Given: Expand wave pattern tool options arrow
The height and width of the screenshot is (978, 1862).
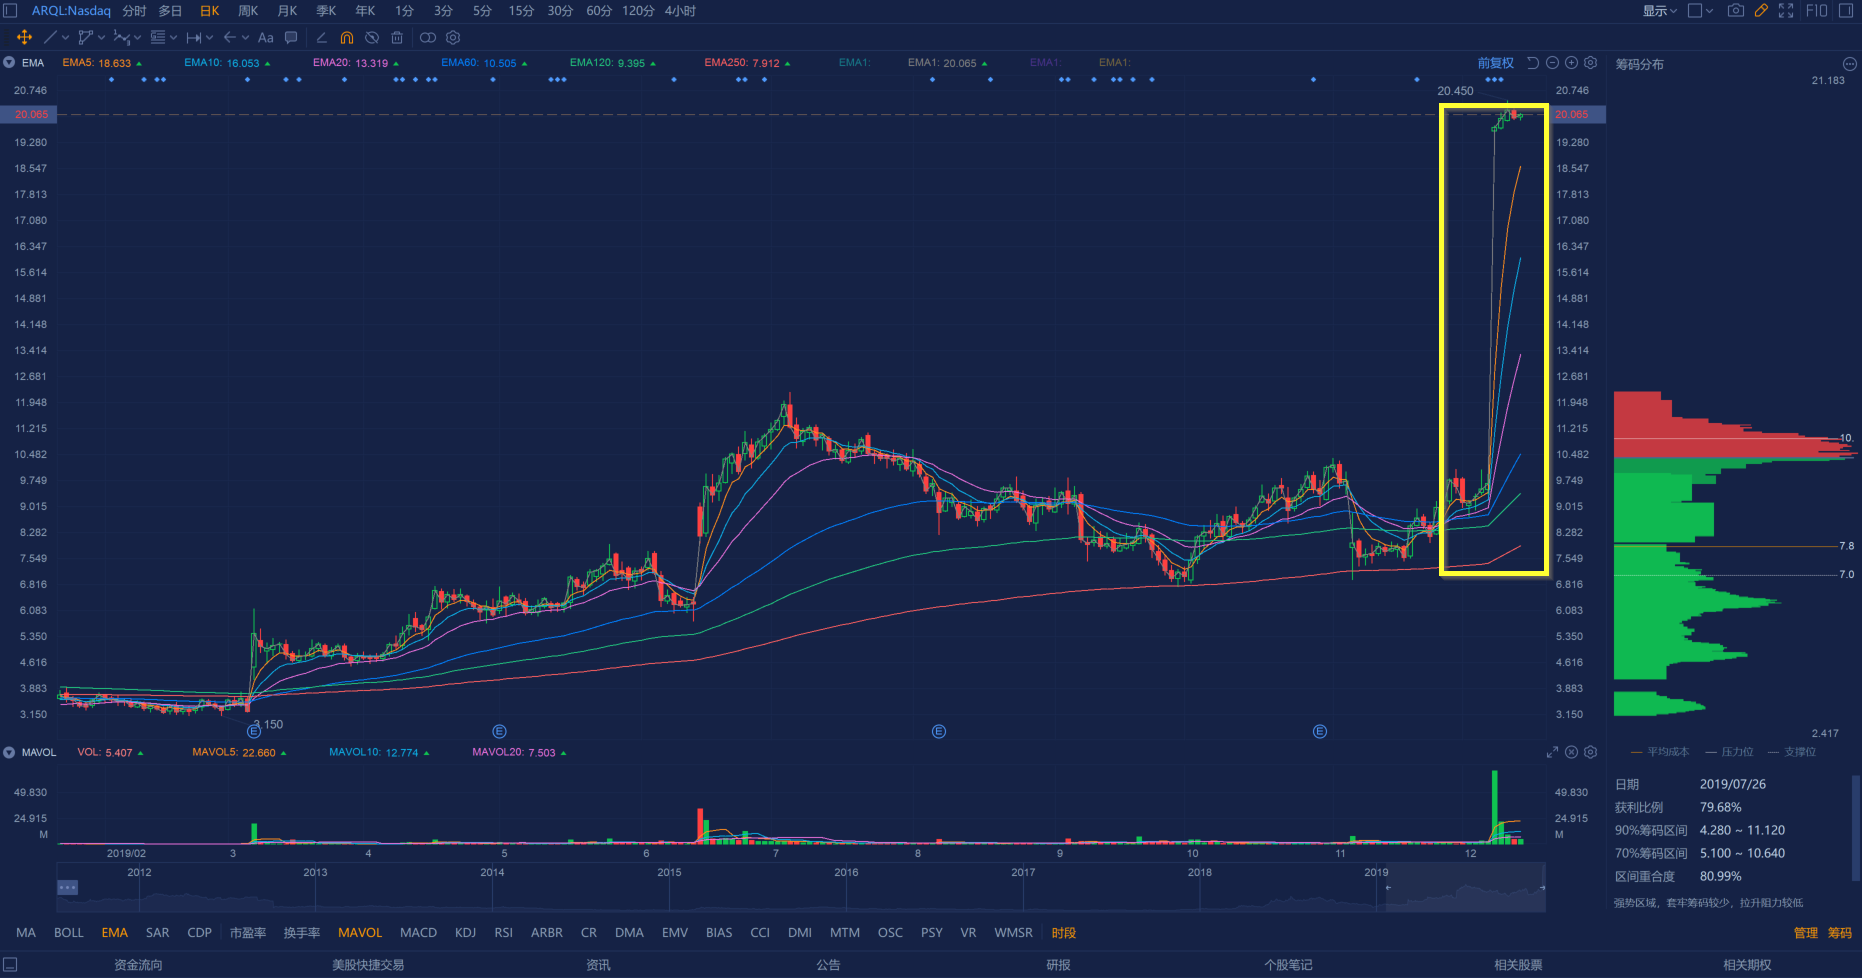Looking at the screenshot, I should pyautogui.click(x=137, y=38).
